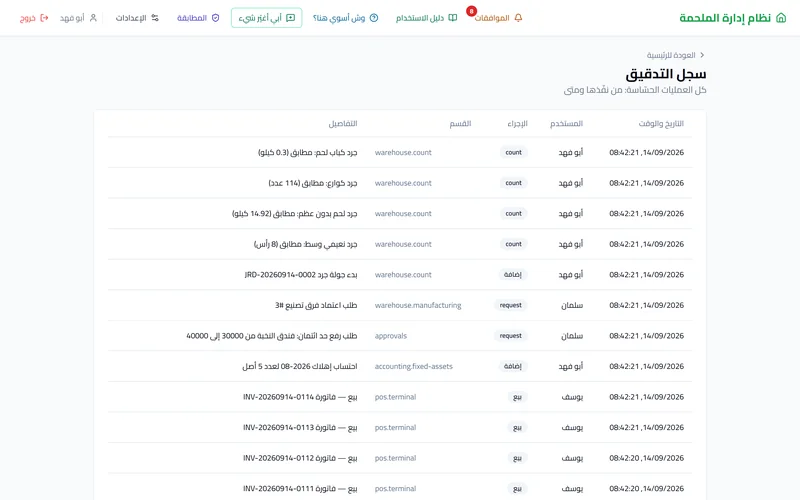Screen dimensions: 800x500
Task: Click the logout arrow icon
Action: tap(44, 18)
